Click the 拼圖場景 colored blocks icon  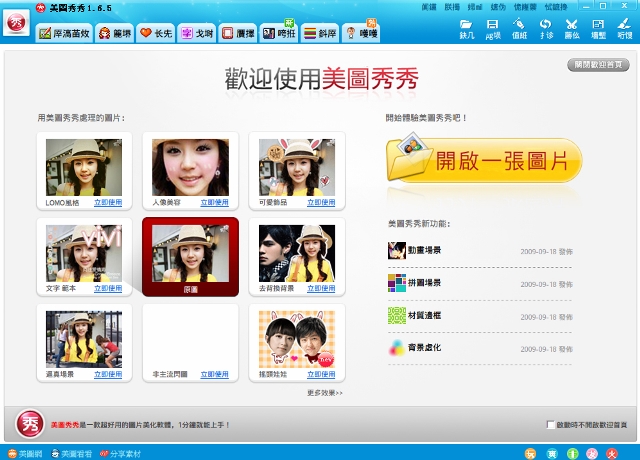click(x=397, y=283)
